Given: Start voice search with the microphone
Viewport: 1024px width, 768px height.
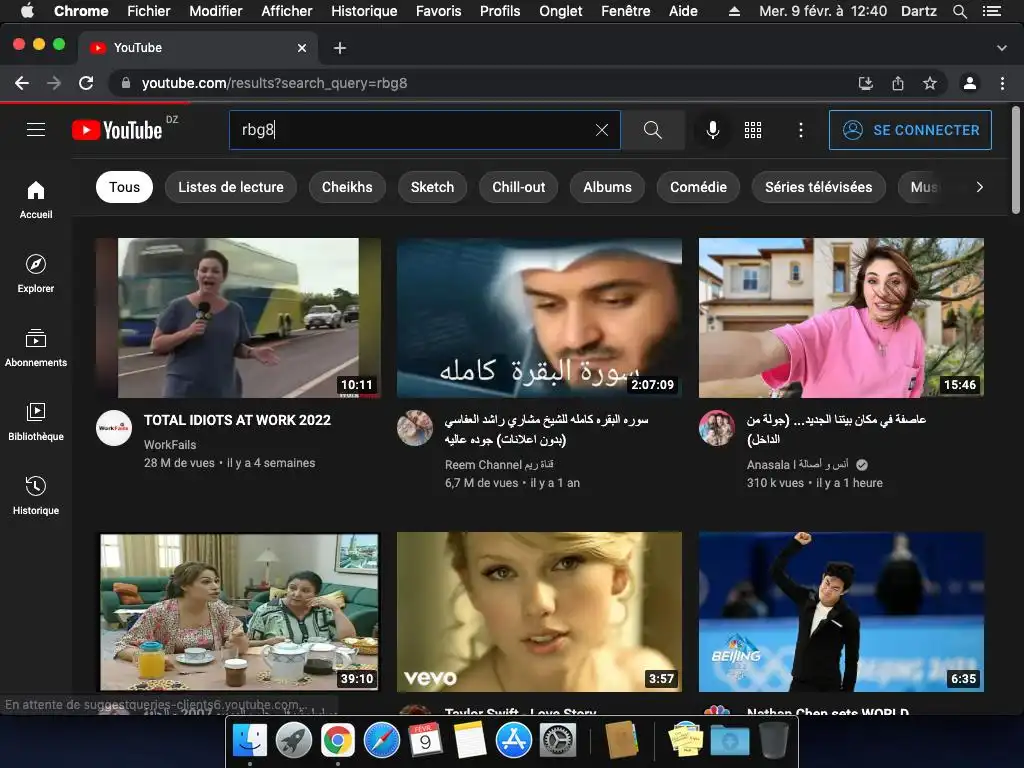Looking at the screenshot, I should pyautogui.click(x=713, y=130).
